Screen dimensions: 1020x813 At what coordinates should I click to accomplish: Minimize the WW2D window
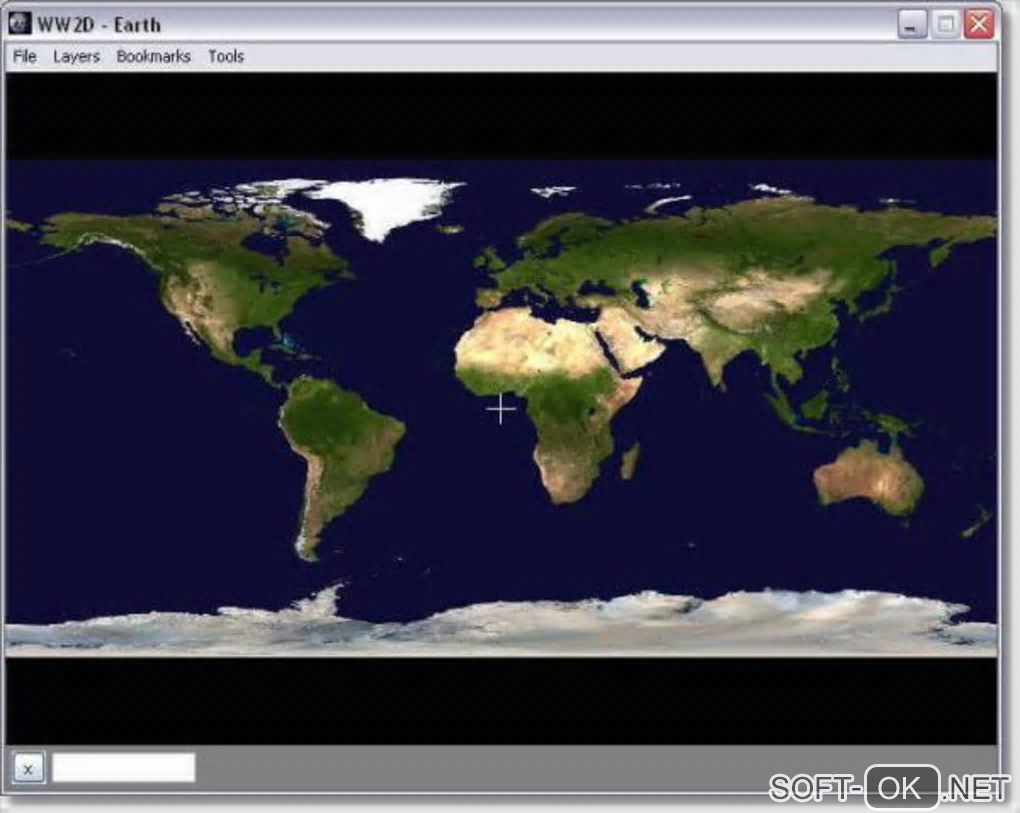coord(912,25)
